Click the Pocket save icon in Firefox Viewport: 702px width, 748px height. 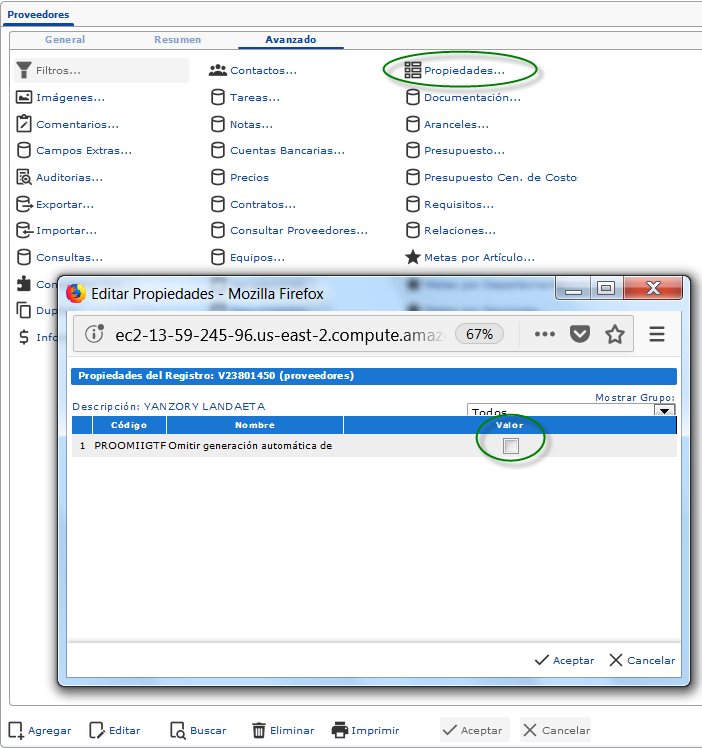click(x=580, y=334)
